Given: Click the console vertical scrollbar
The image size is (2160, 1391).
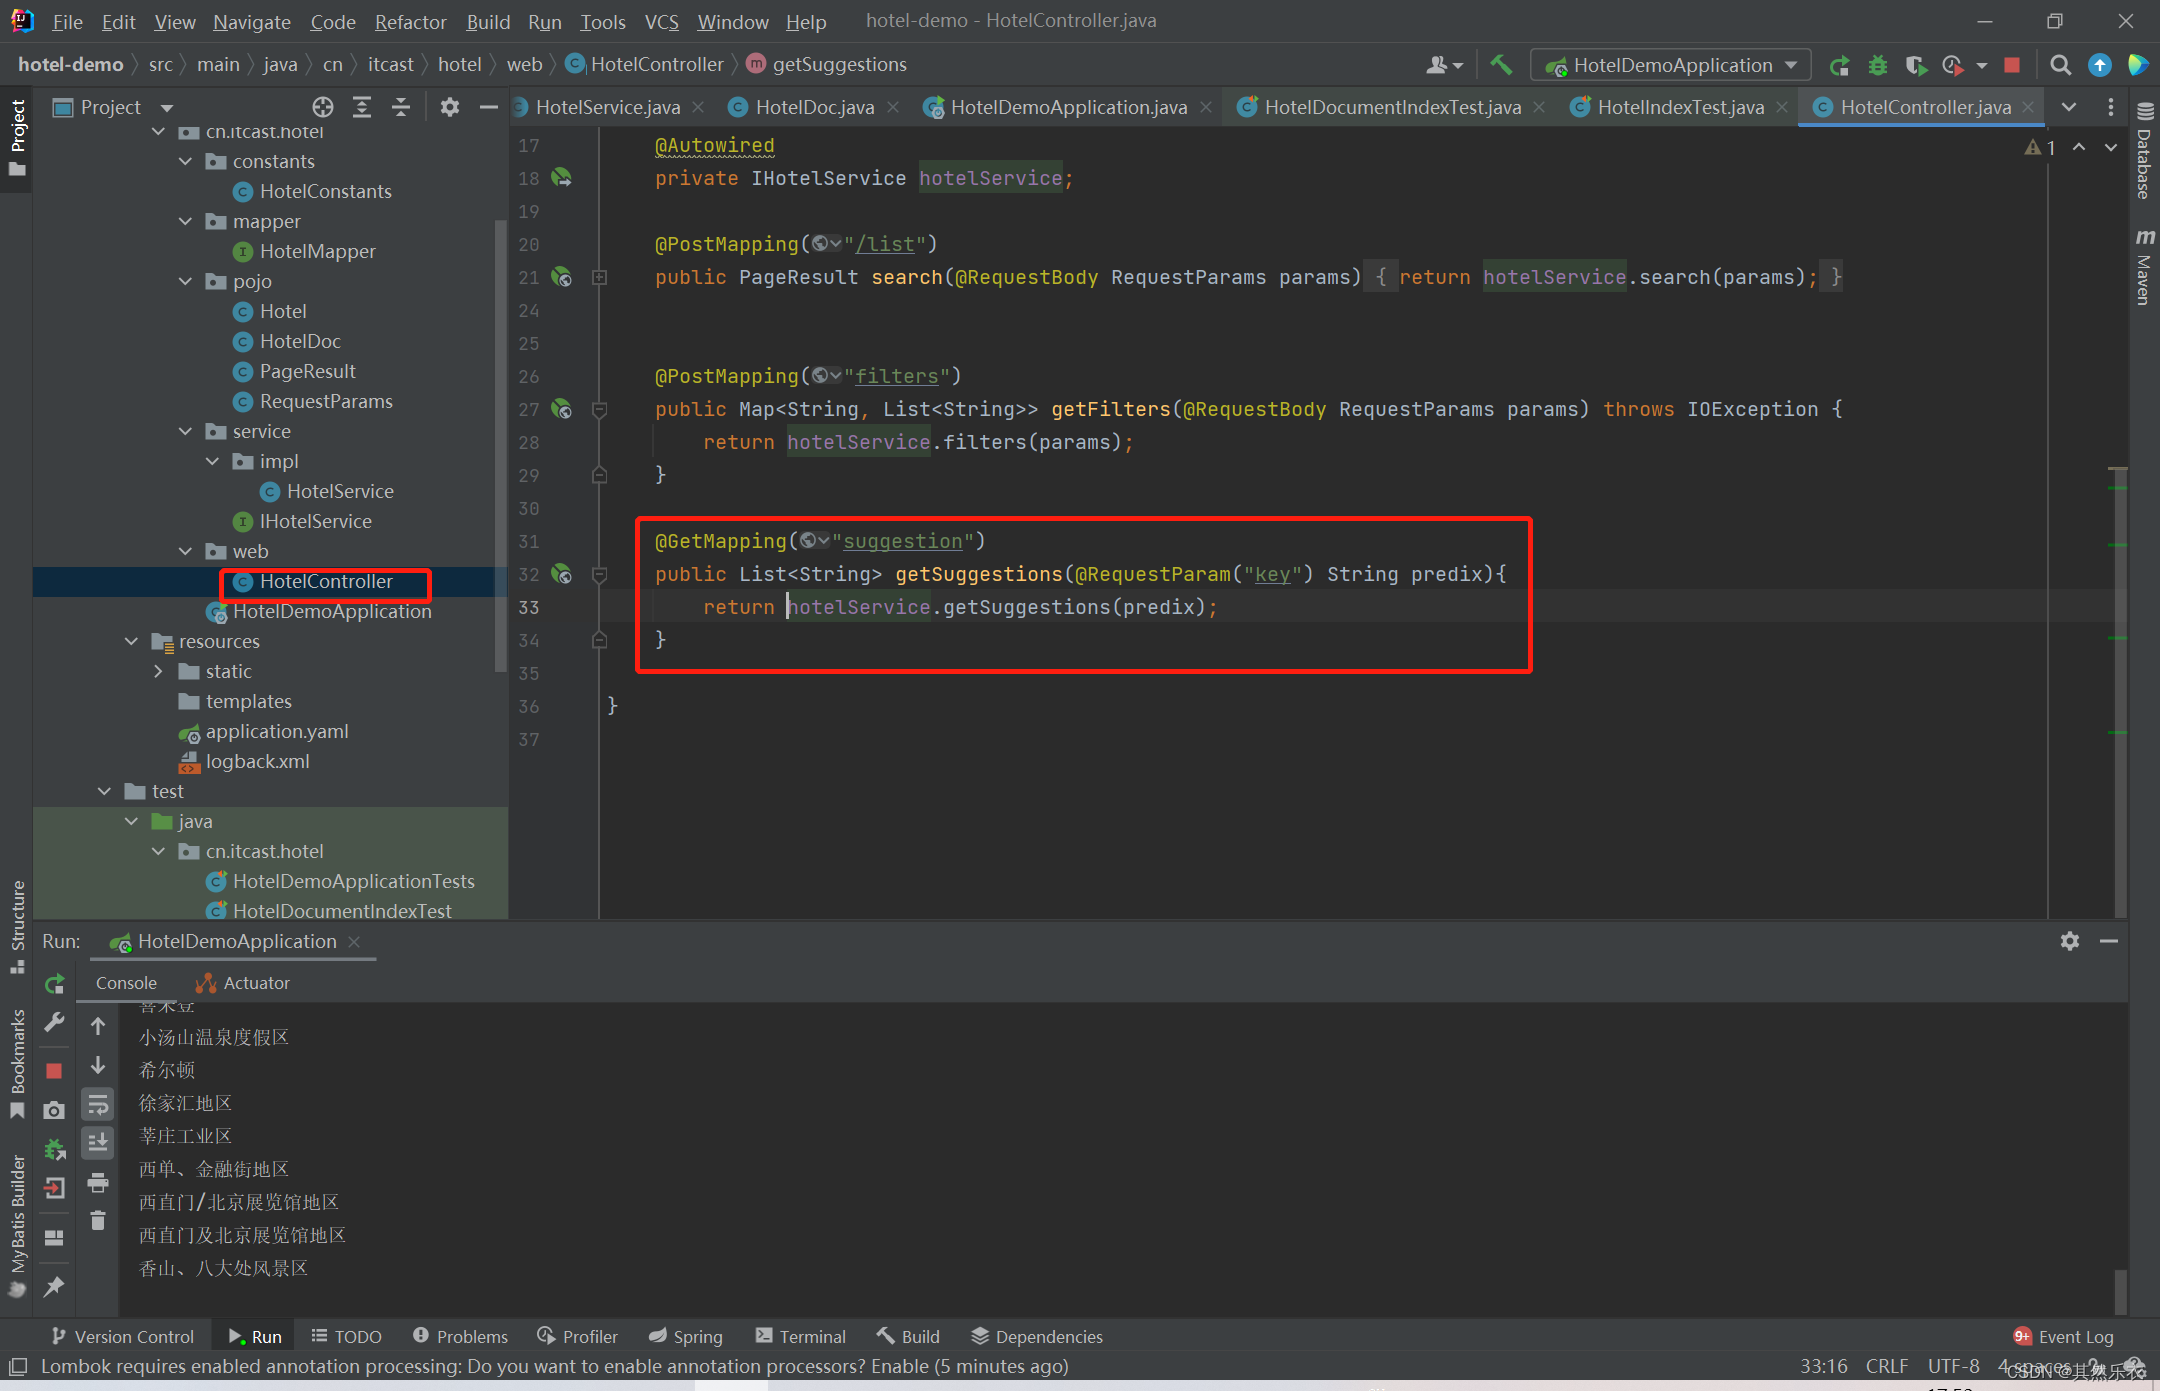Looking at the screenshot, I should click(x=2120, y=1290).
